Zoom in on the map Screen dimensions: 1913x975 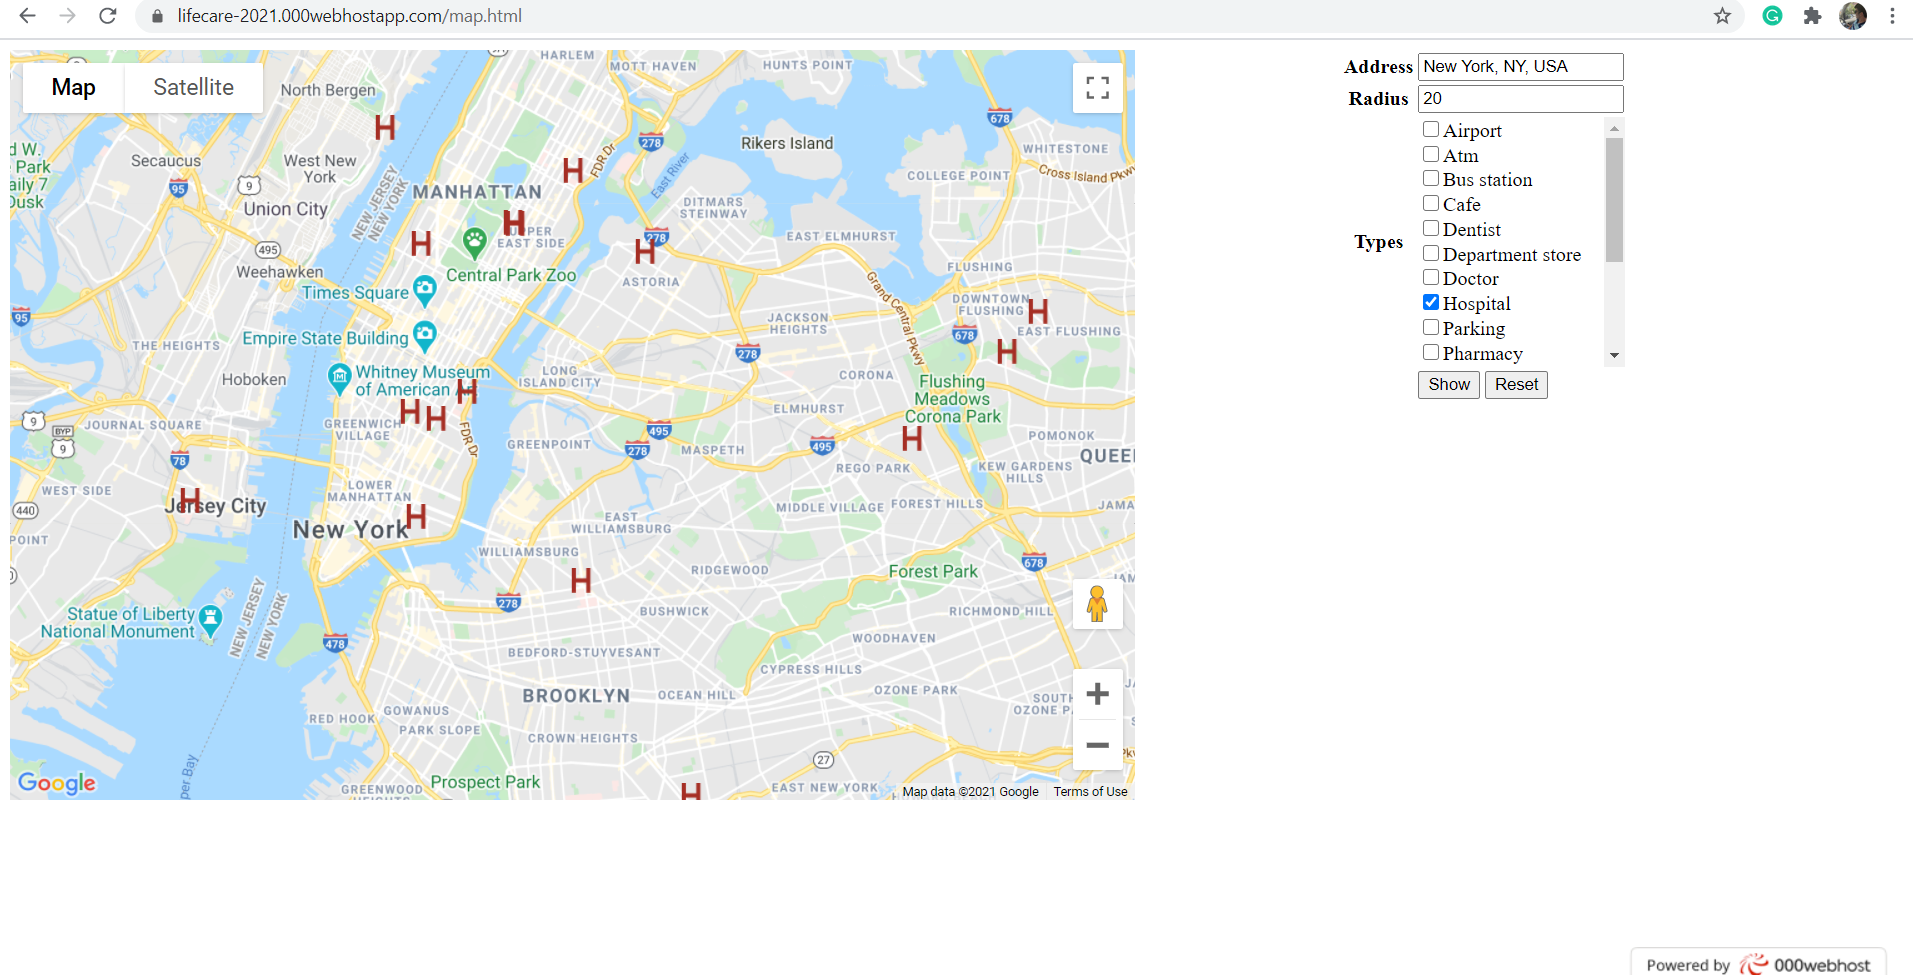pyautogui.click(x=1098, y=694)
